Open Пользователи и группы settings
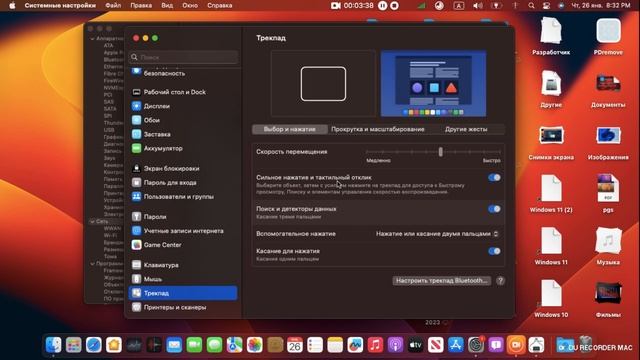The image size is (640, 360). click(x=183, y=196)
